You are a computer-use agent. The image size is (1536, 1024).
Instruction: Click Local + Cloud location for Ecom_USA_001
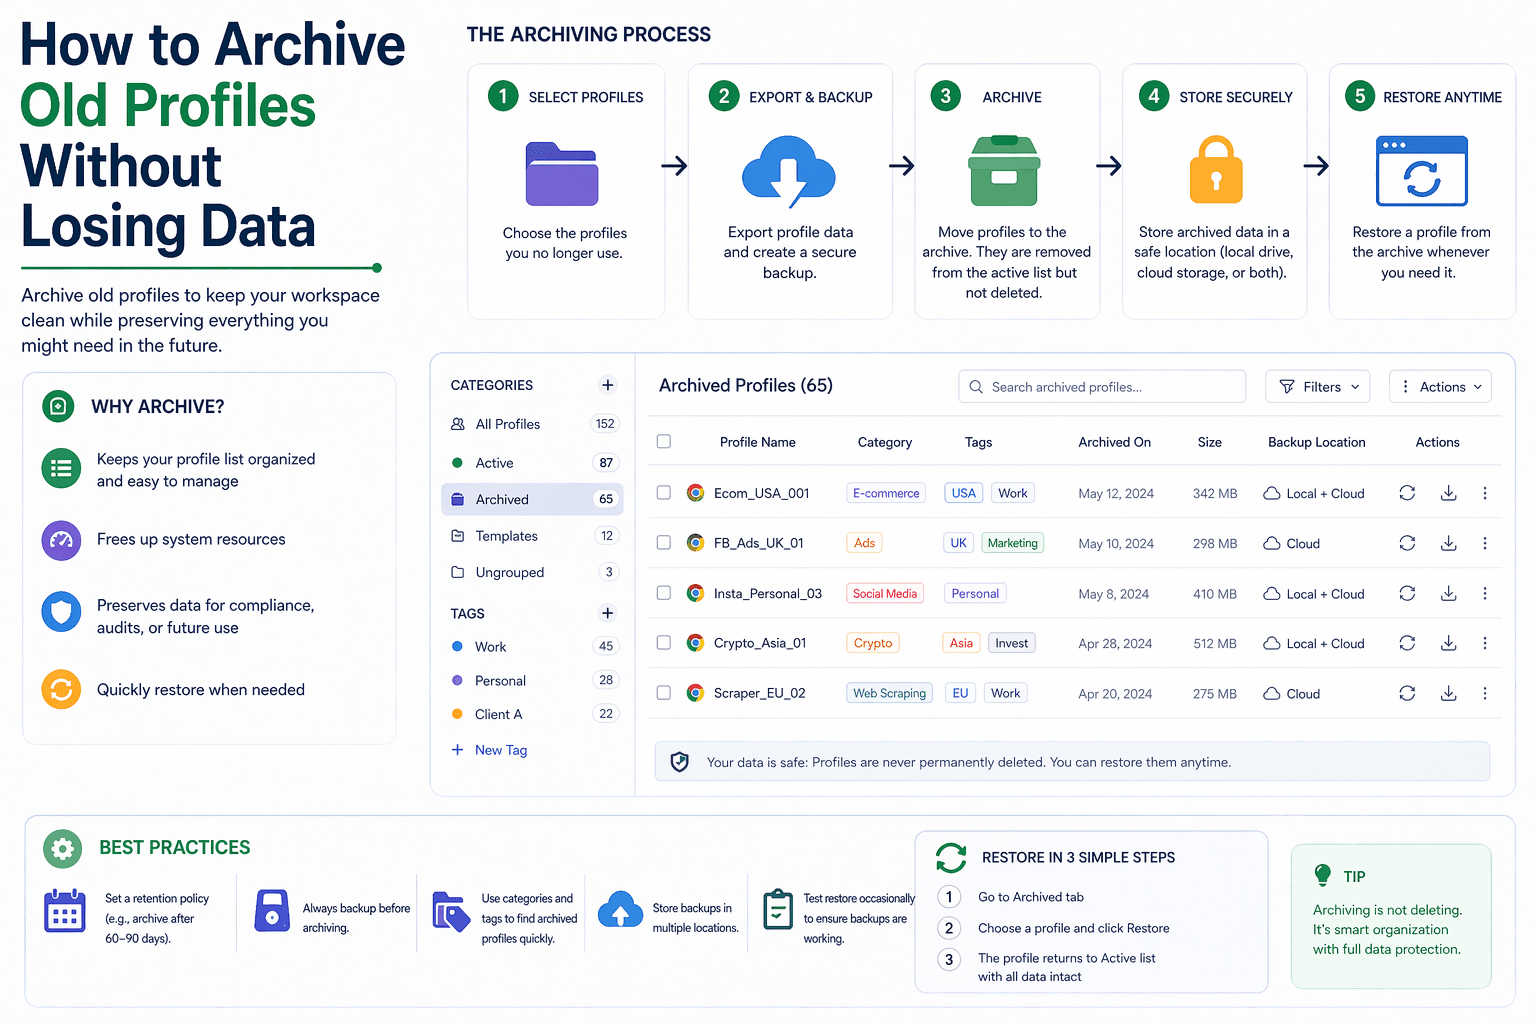1314,493
